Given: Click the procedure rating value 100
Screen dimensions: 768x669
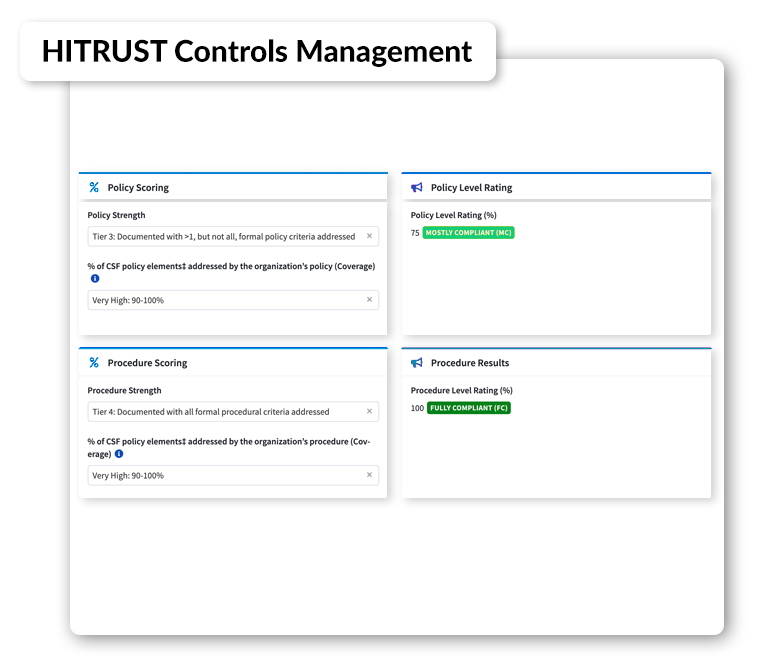Looking at the screenshot, I should 417,408.
